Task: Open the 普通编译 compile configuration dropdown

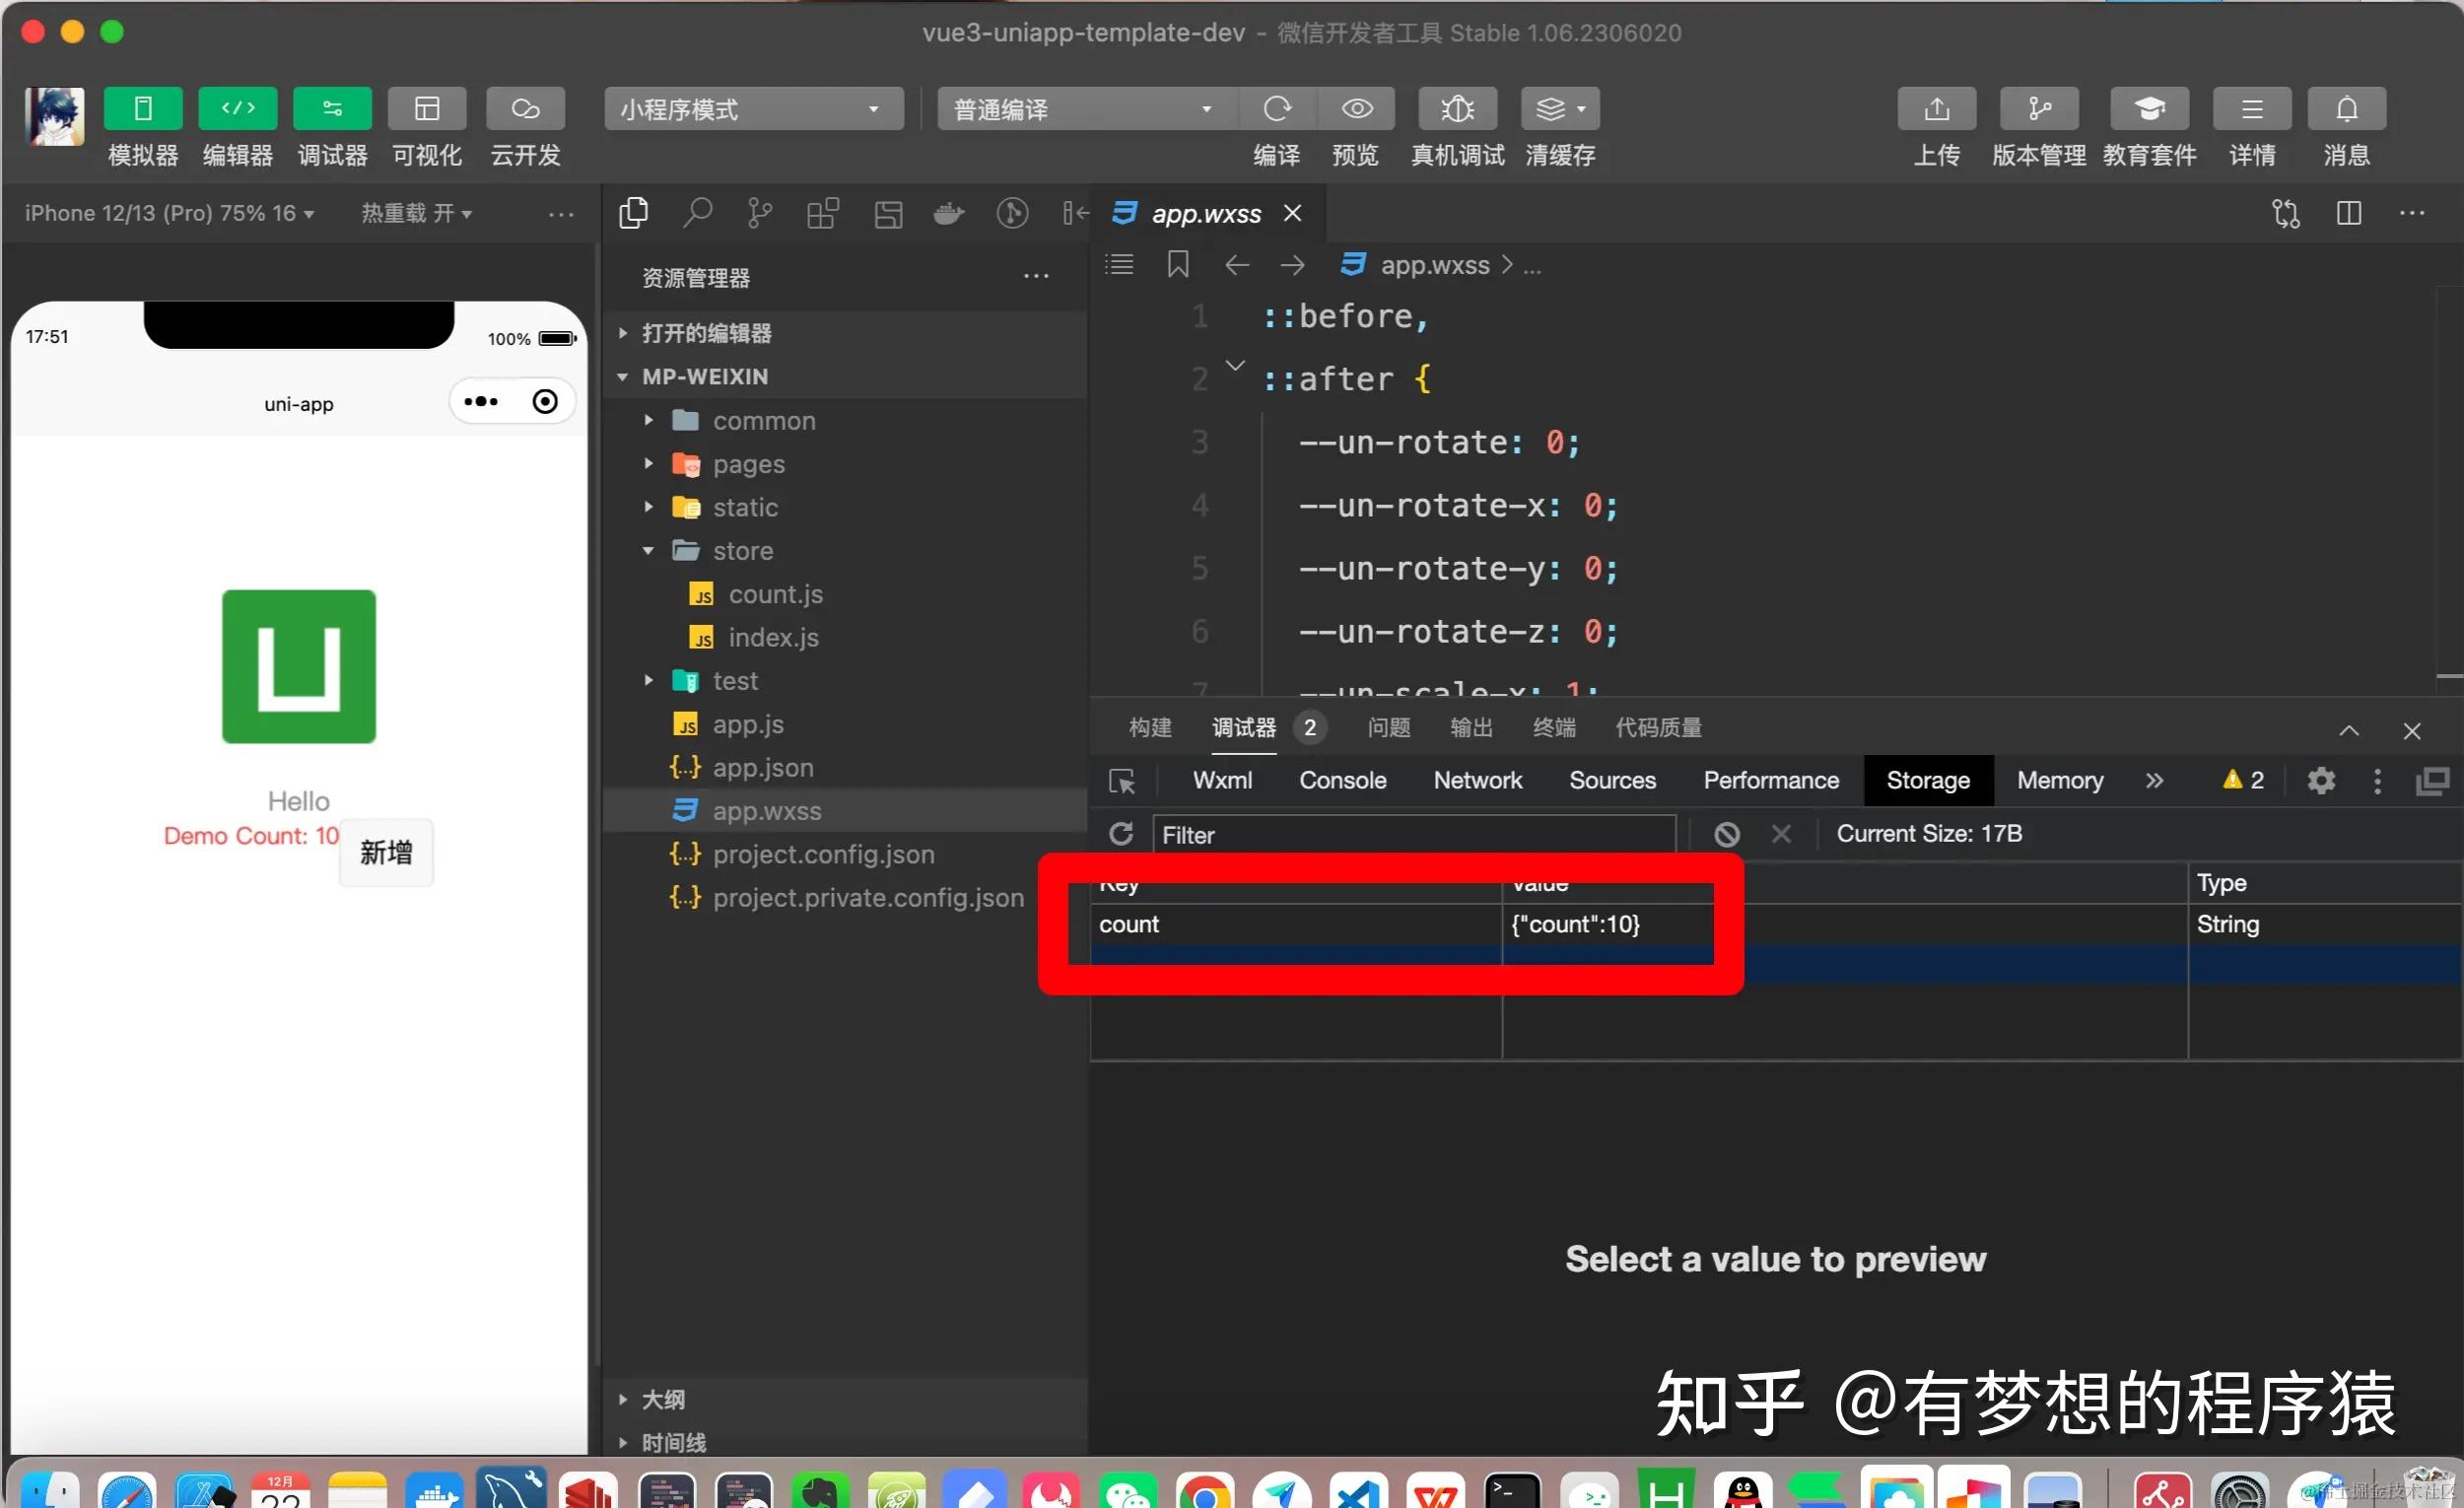Action: (x=1083, y=108)
